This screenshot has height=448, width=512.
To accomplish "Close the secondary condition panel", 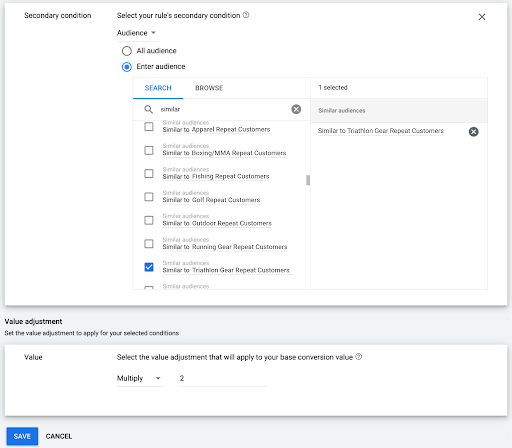I will coord(482,17).
